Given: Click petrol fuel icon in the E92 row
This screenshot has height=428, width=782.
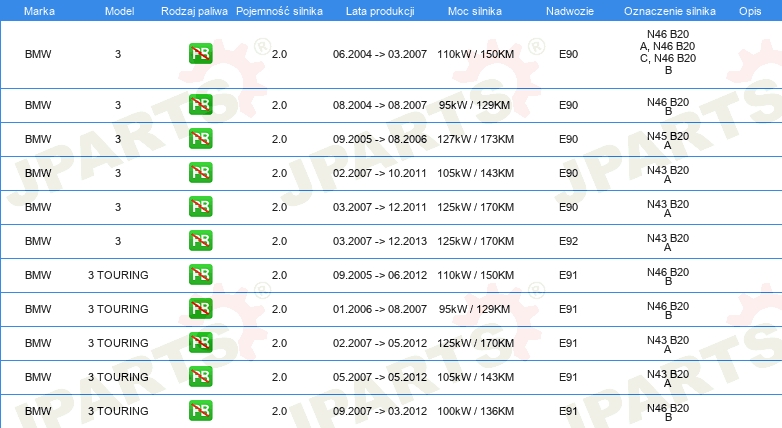Looking at the screenshot, I should pyautogui.click(x=200, y=240).
